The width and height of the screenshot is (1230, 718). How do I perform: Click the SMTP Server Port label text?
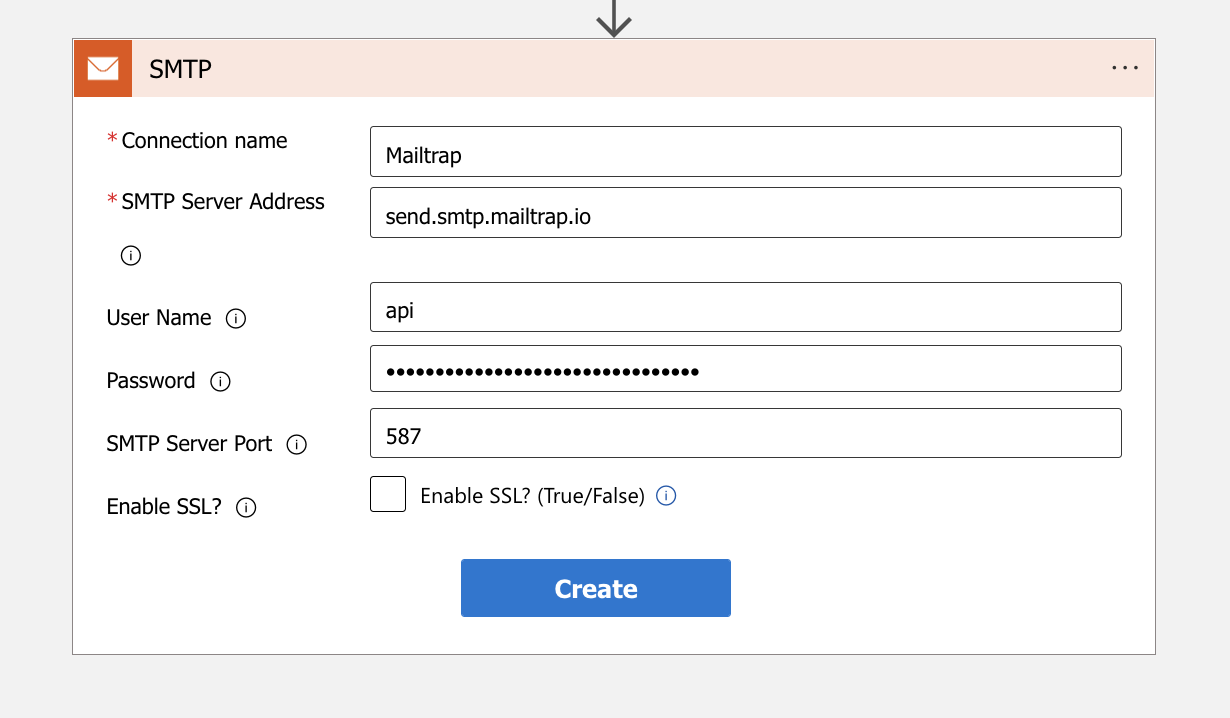click(189, 444)
